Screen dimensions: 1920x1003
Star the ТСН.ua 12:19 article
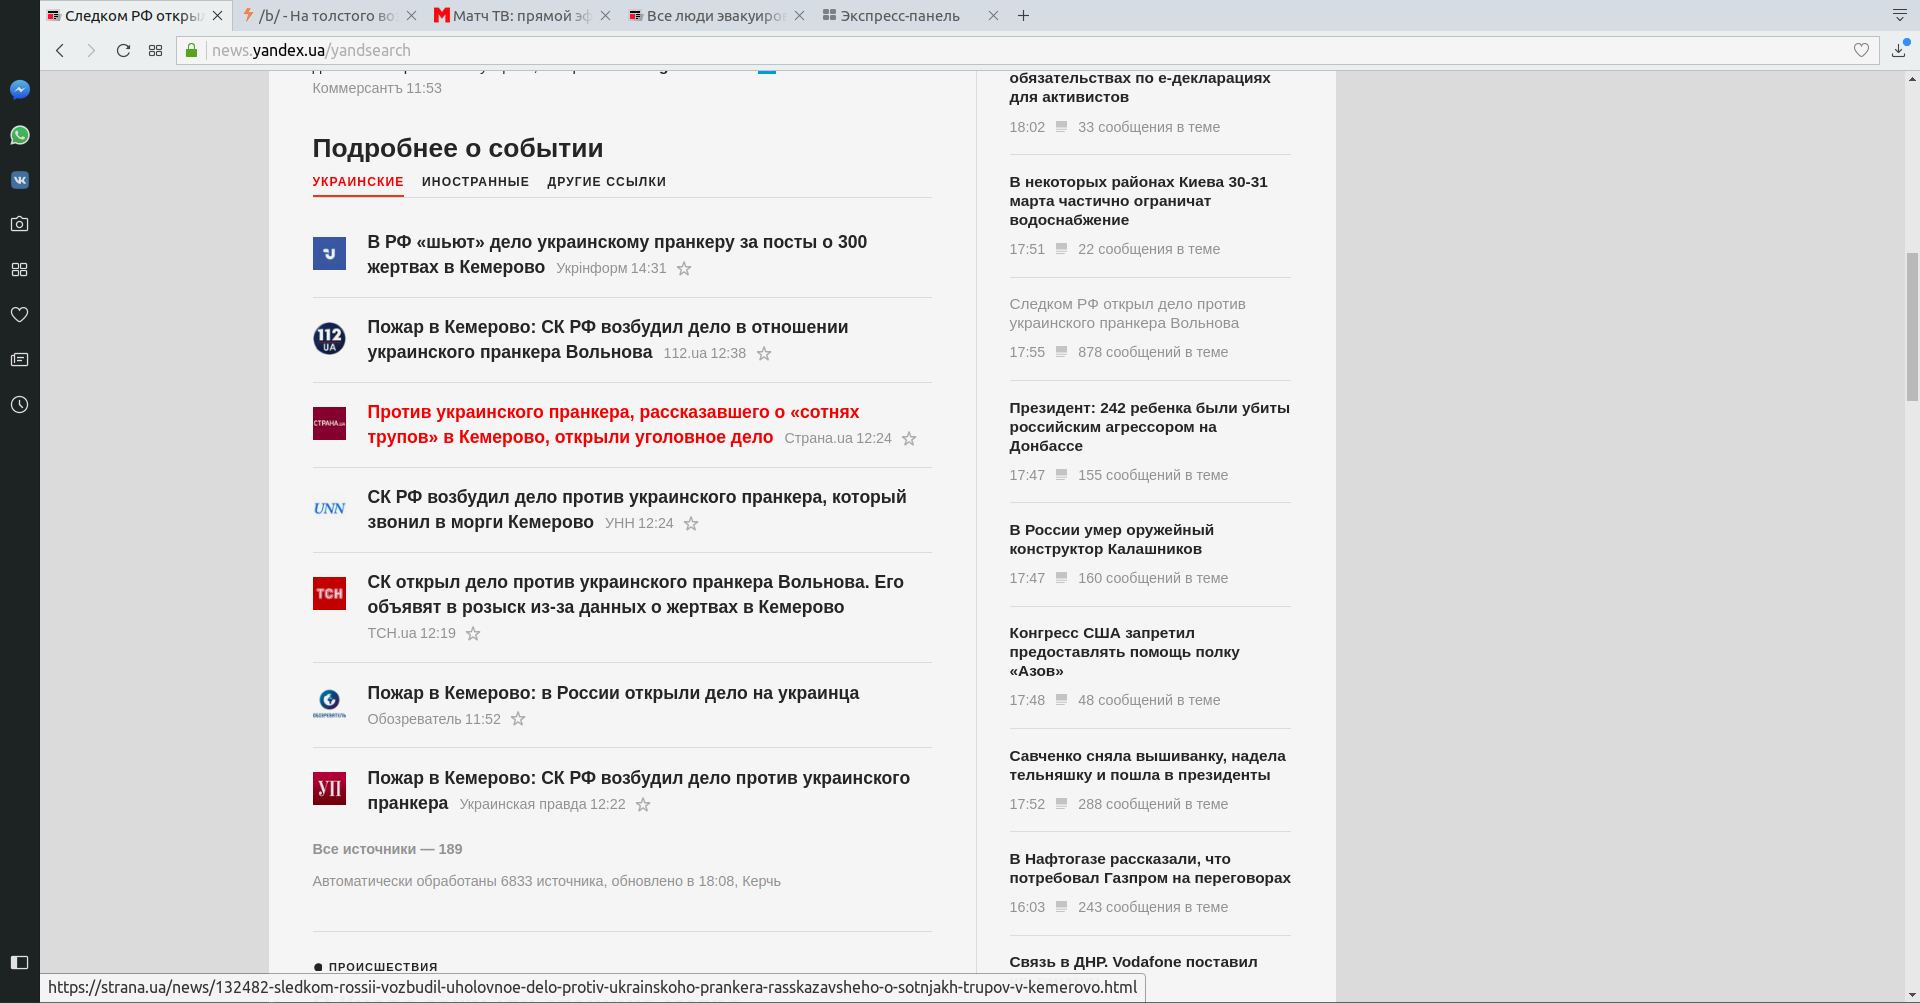coord(473,633)
